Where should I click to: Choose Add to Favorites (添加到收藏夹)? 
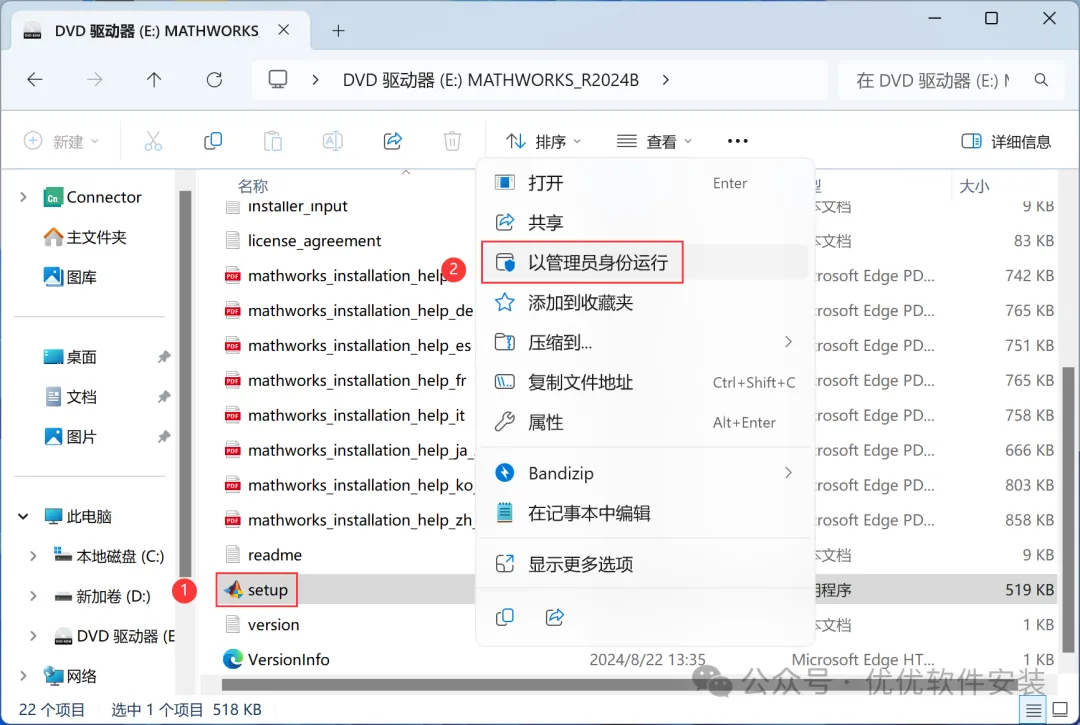click(644, 302)
